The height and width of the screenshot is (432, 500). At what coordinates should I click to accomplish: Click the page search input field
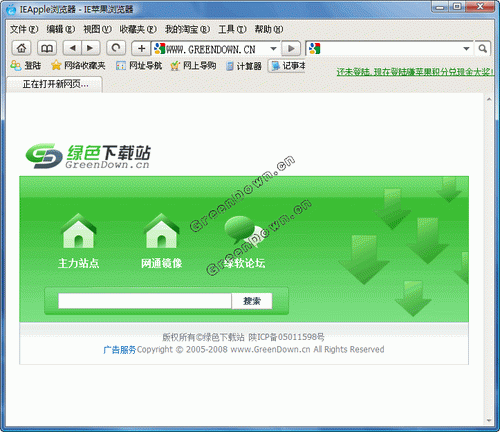click(145, 301)
